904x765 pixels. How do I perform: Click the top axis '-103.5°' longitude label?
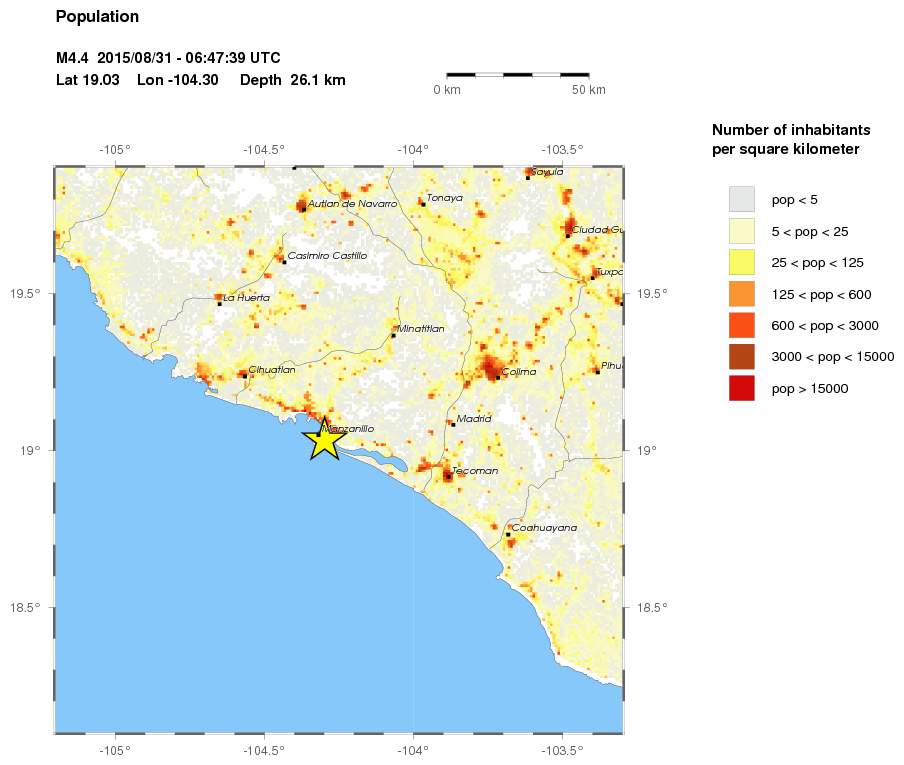pos(562,150)
